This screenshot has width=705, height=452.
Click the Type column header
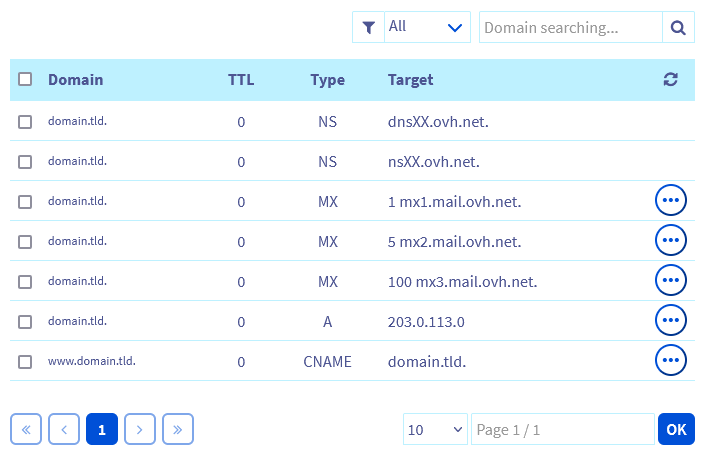pos(327,80)
